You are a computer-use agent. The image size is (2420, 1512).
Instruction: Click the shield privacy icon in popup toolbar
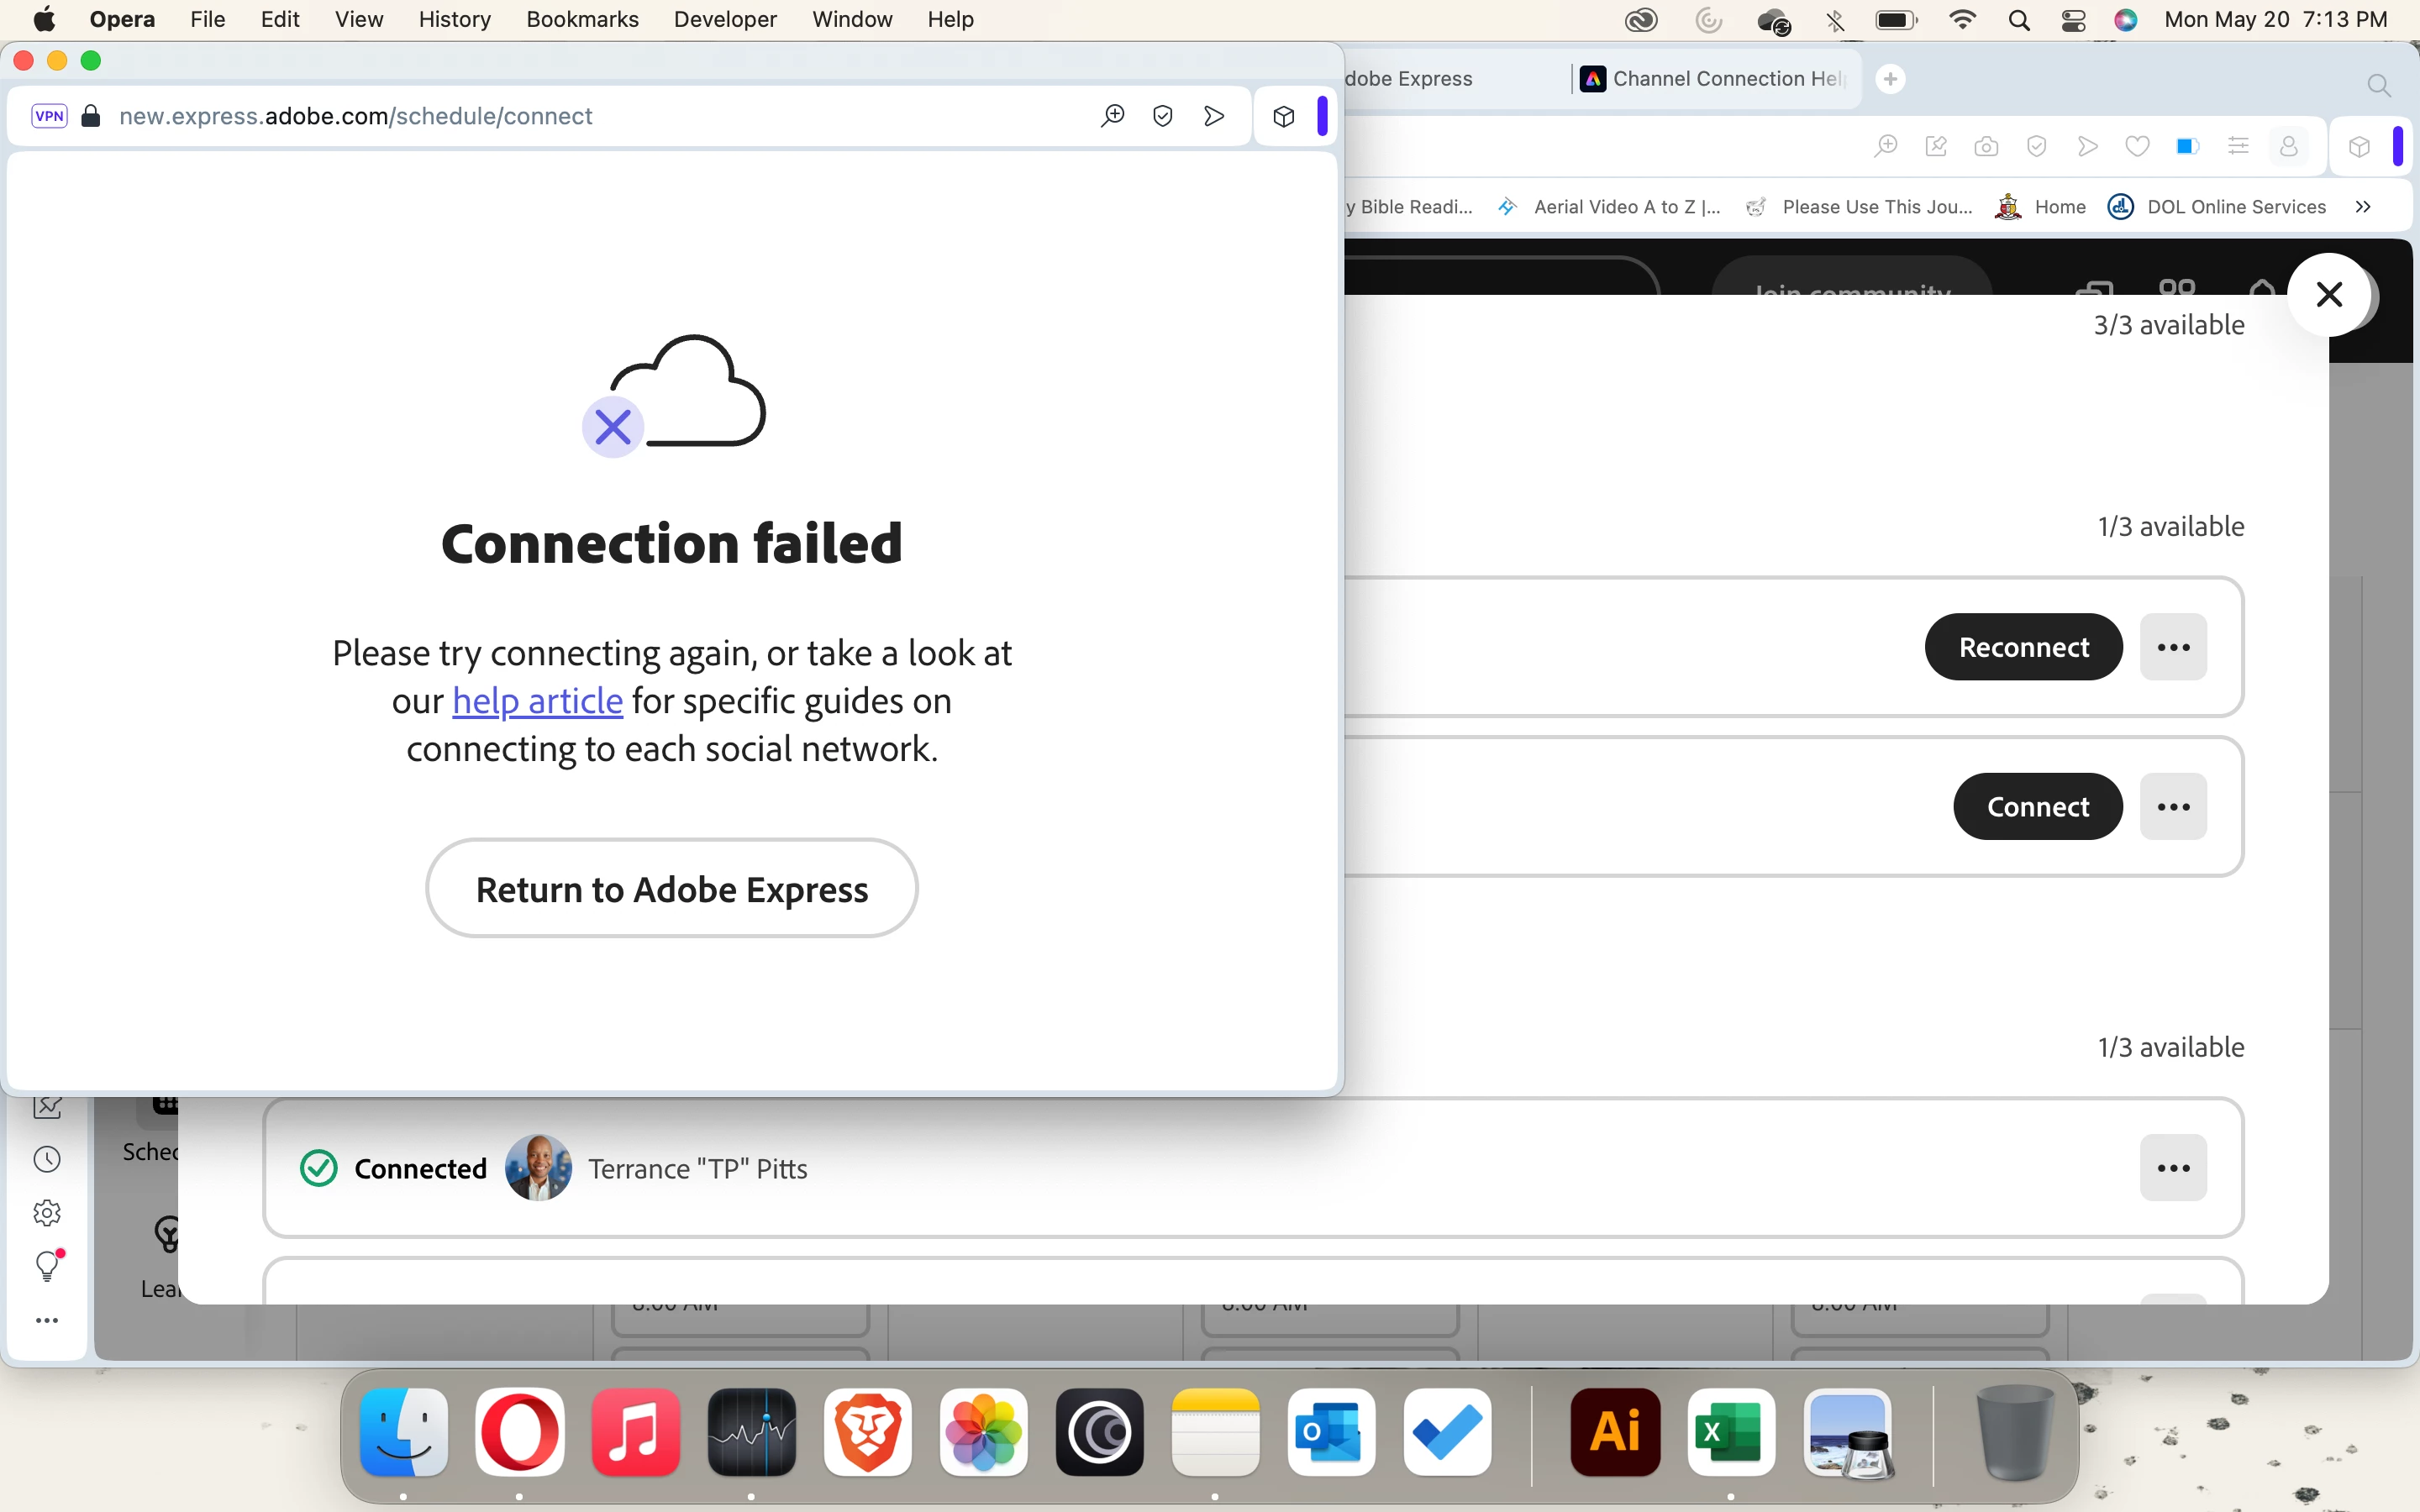1162,116
